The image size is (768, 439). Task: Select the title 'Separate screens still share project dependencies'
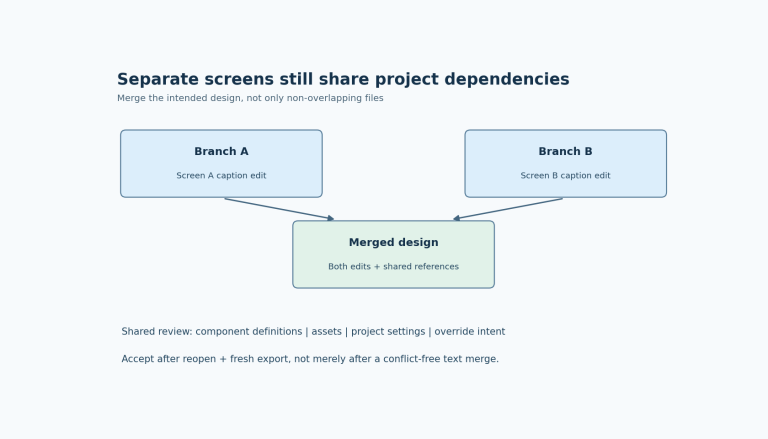[x=343, y=79]
